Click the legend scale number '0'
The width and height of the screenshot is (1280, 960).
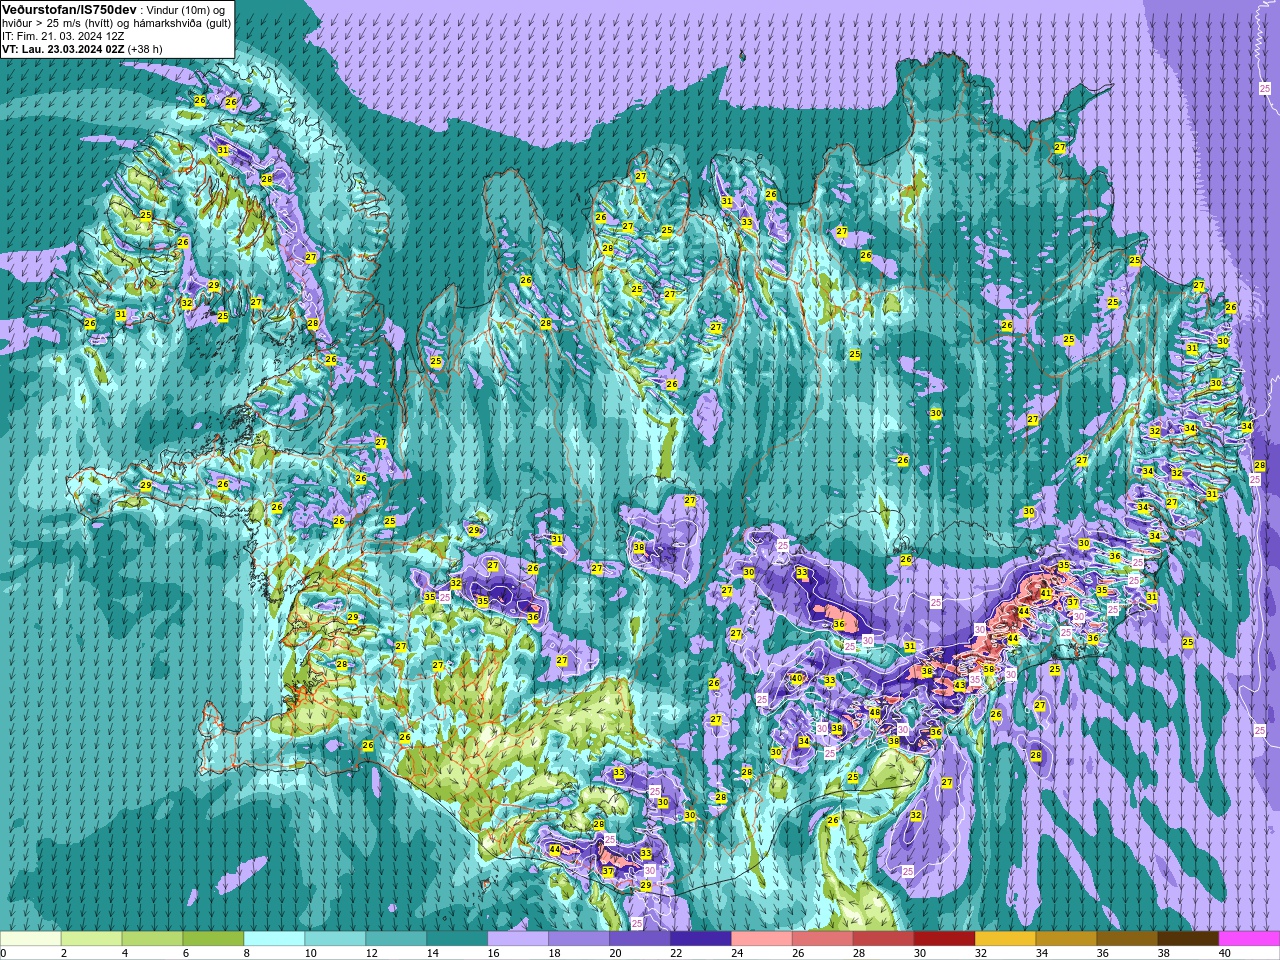coord(4,953)
